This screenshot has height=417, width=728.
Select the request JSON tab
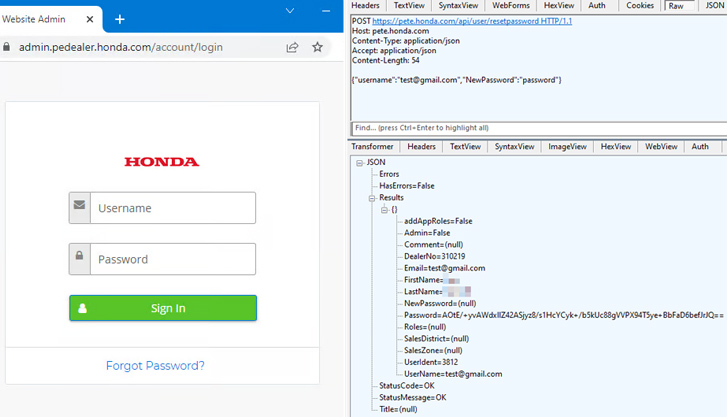click(715, 6)
